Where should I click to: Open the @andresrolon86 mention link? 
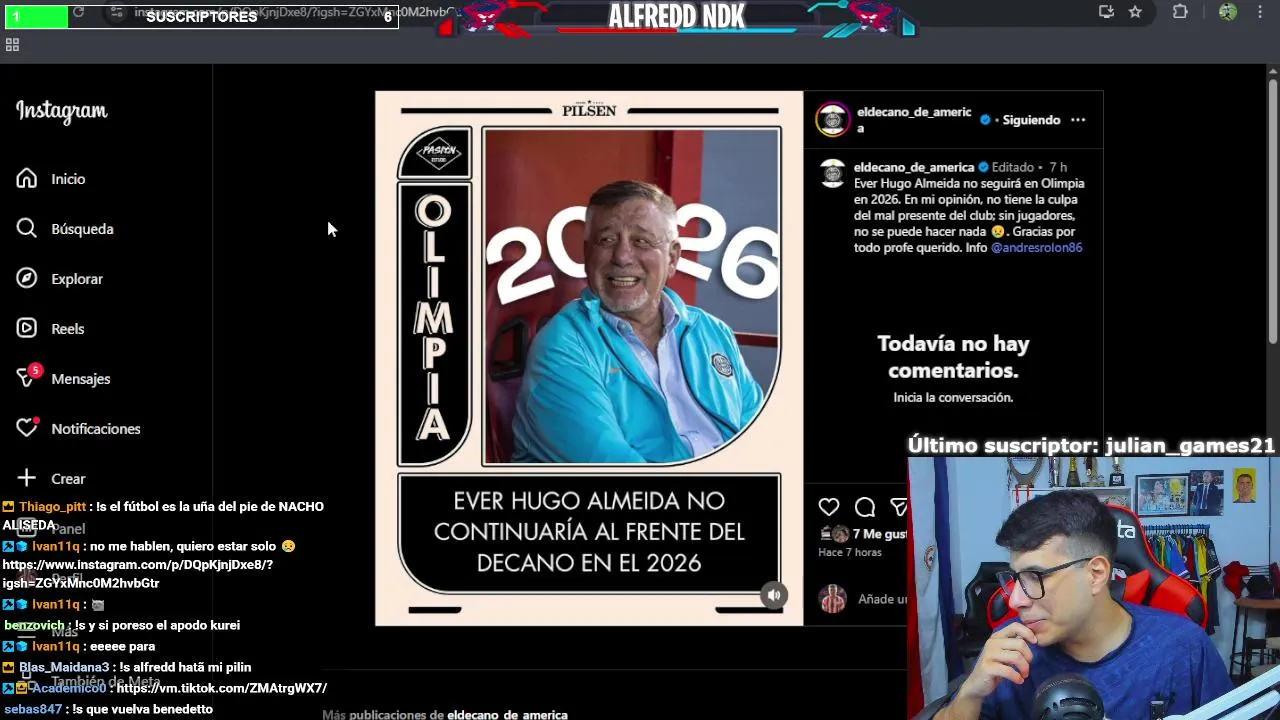tap(1037, 247)
